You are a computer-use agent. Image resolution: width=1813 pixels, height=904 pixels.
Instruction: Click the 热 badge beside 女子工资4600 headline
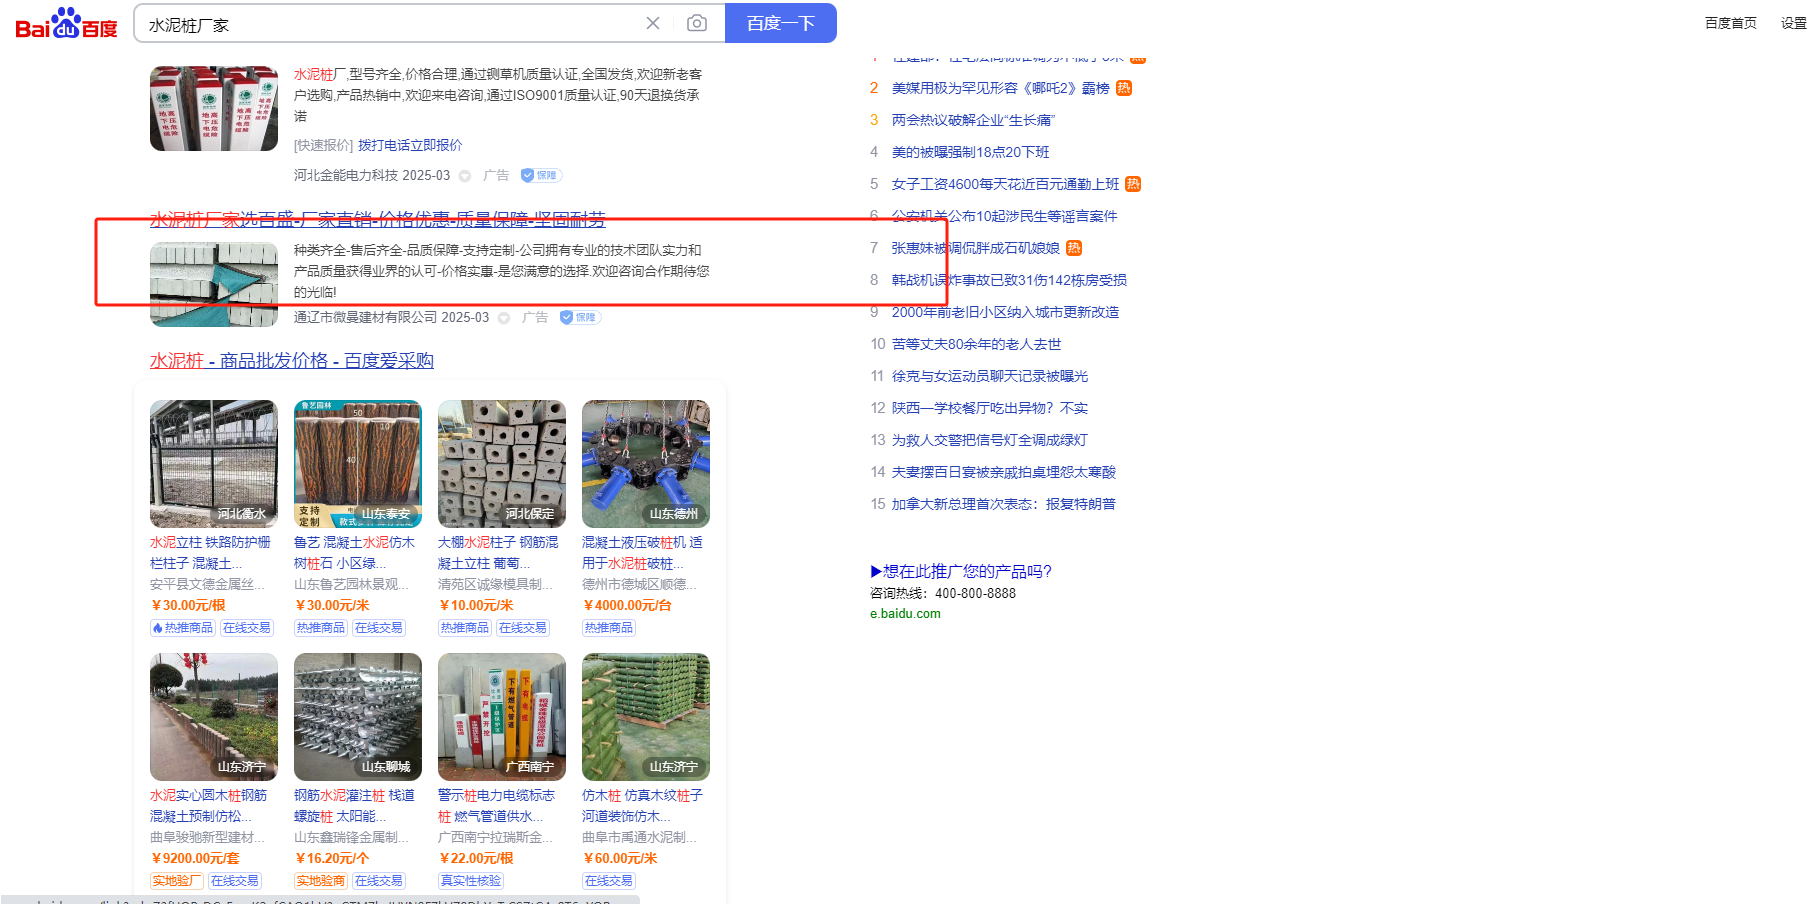click(1133, 184)
